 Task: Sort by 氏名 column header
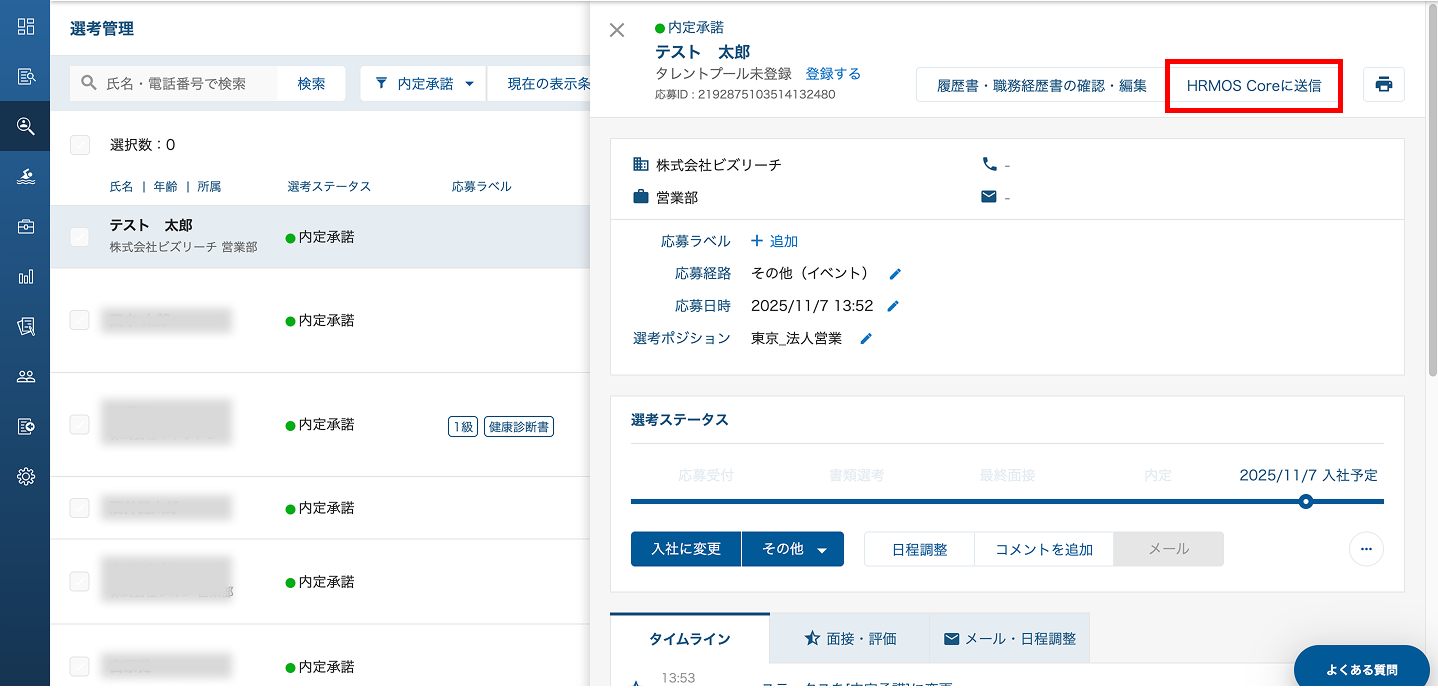121,187
